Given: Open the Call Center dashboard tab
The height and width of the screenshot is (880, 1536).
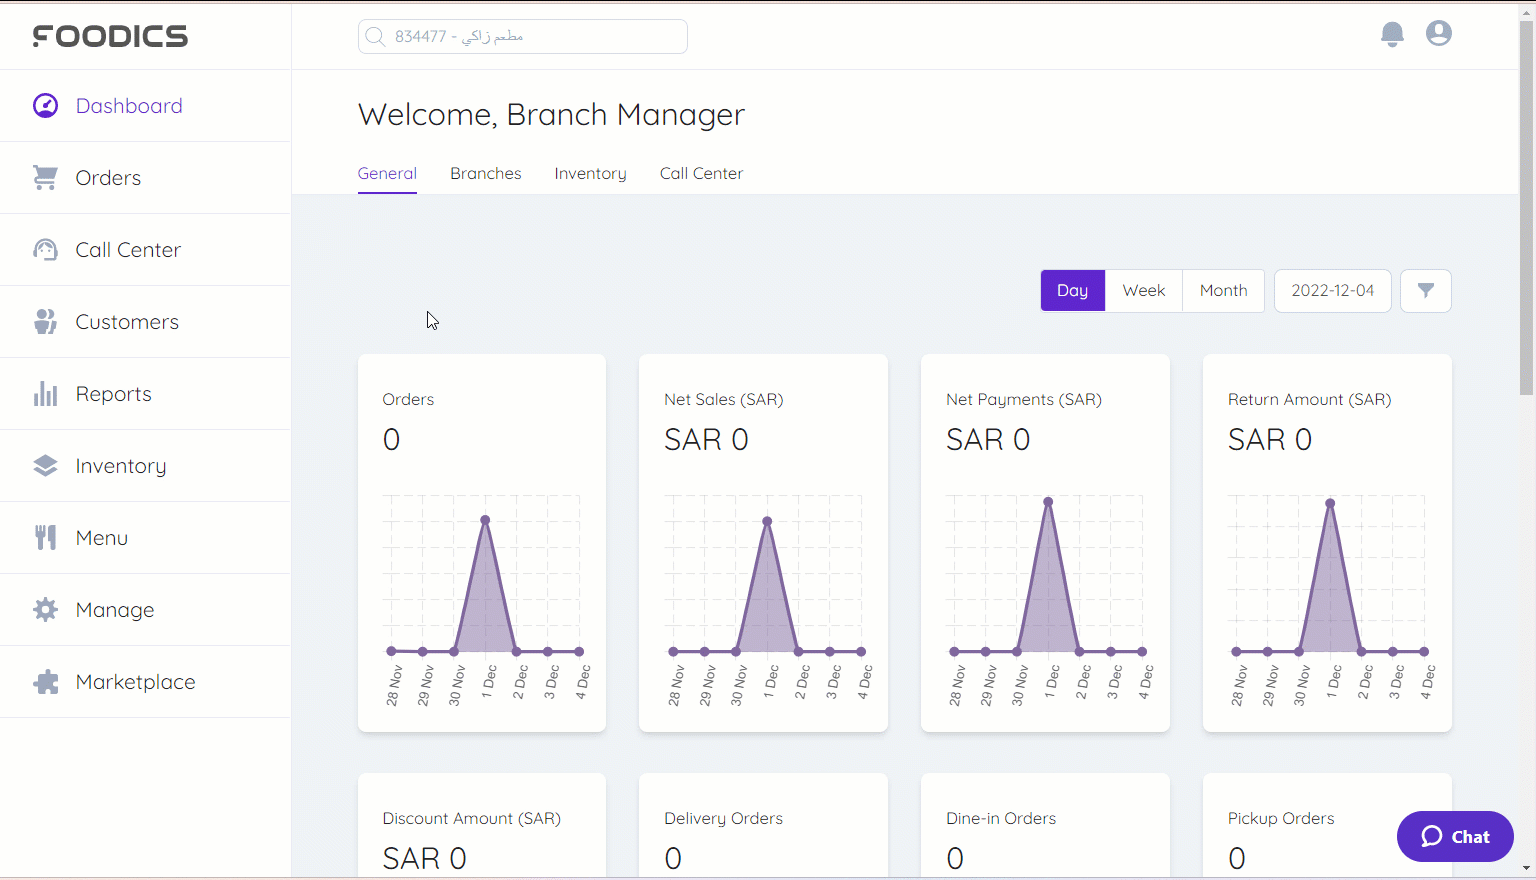Looking at the screenshot, I should (x=701, y=174).
